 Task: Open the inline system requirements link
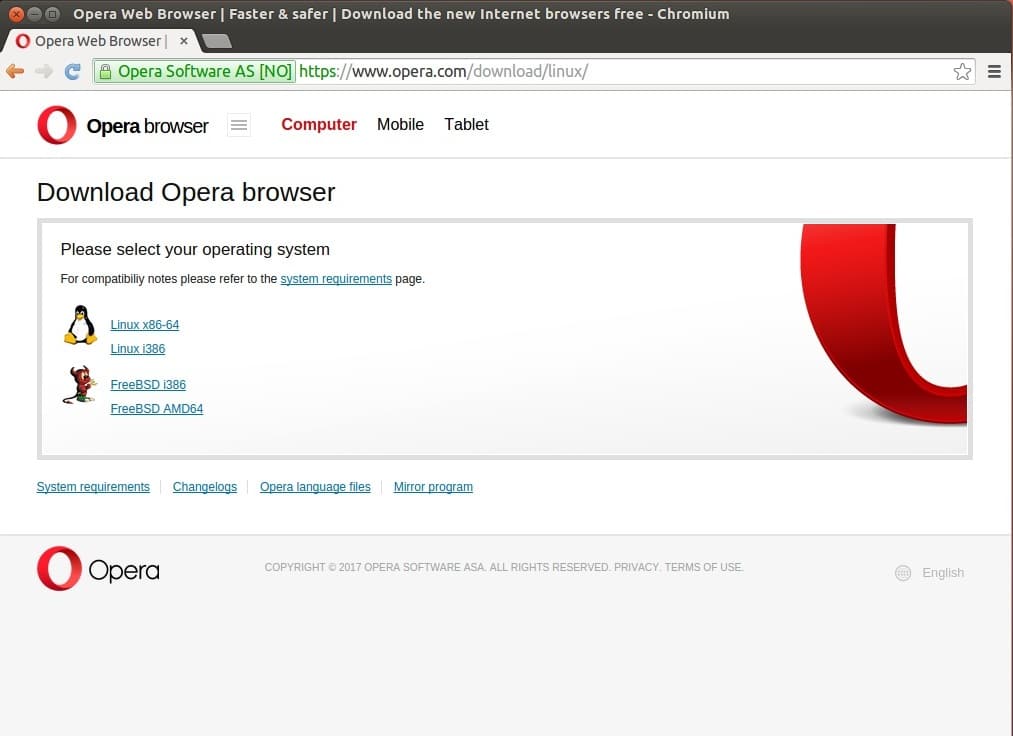click(x=336, y=279)
